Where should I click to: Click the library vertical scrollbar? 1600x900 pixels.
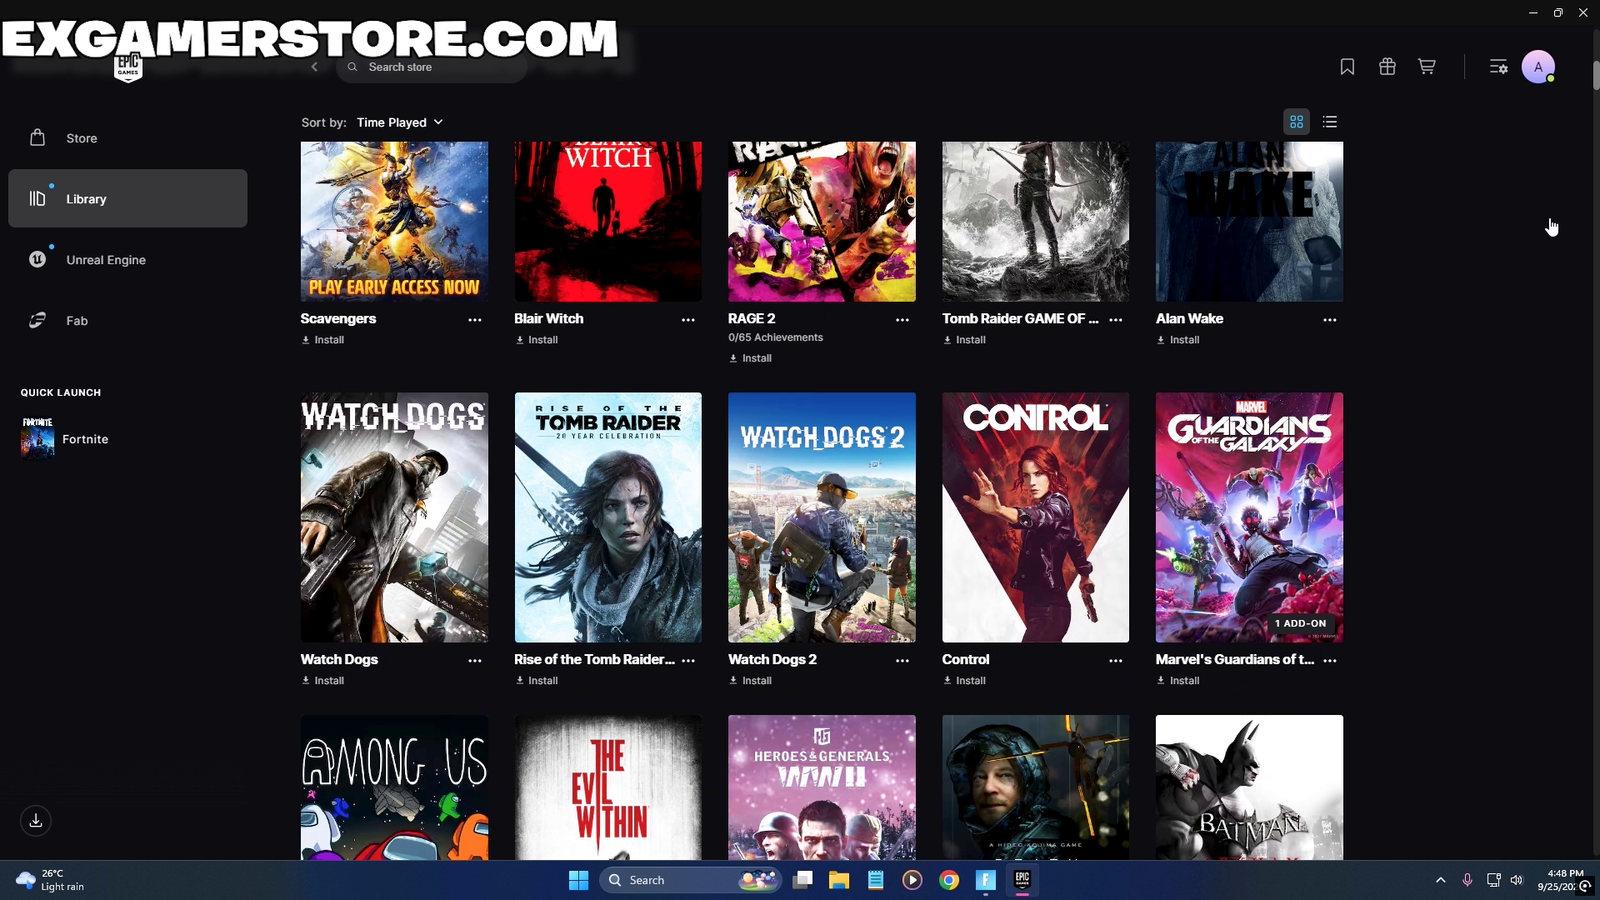1595,75
